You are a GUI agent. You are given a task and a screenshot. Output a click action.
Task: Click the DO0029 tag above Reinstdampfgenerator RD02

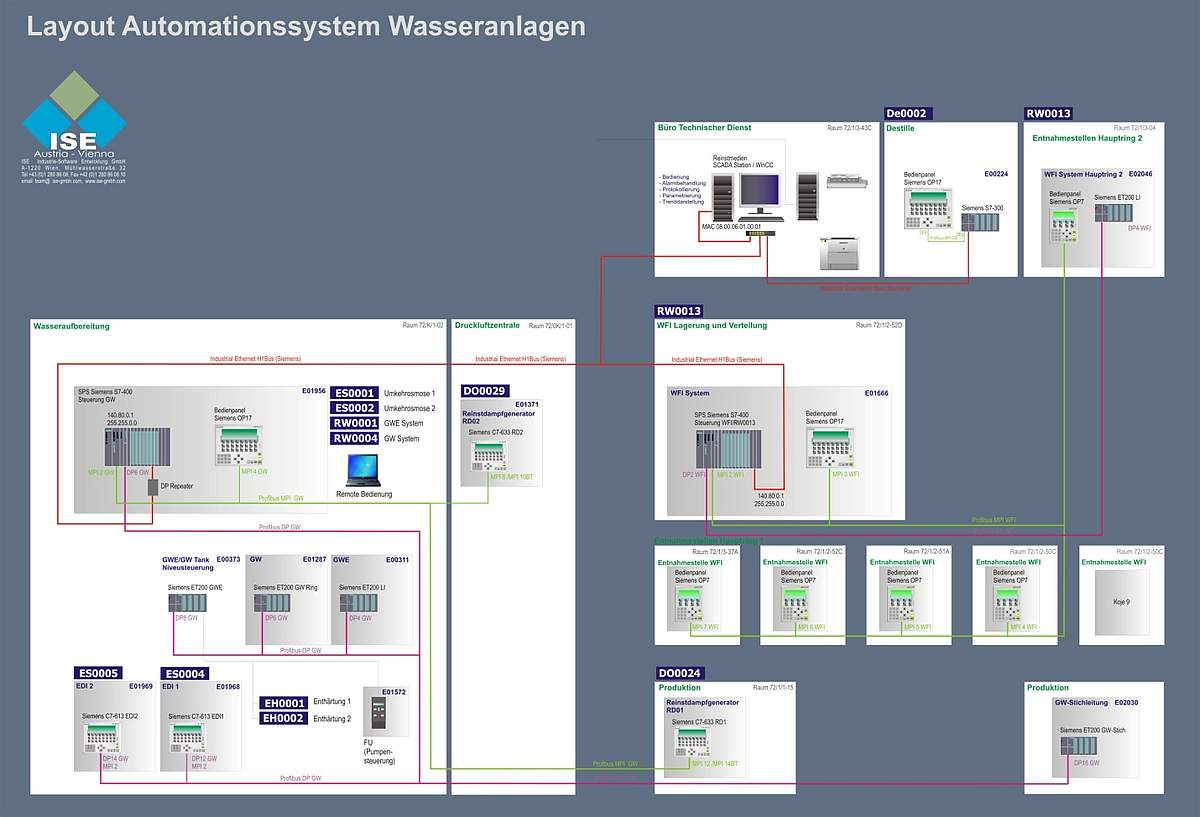486,391
